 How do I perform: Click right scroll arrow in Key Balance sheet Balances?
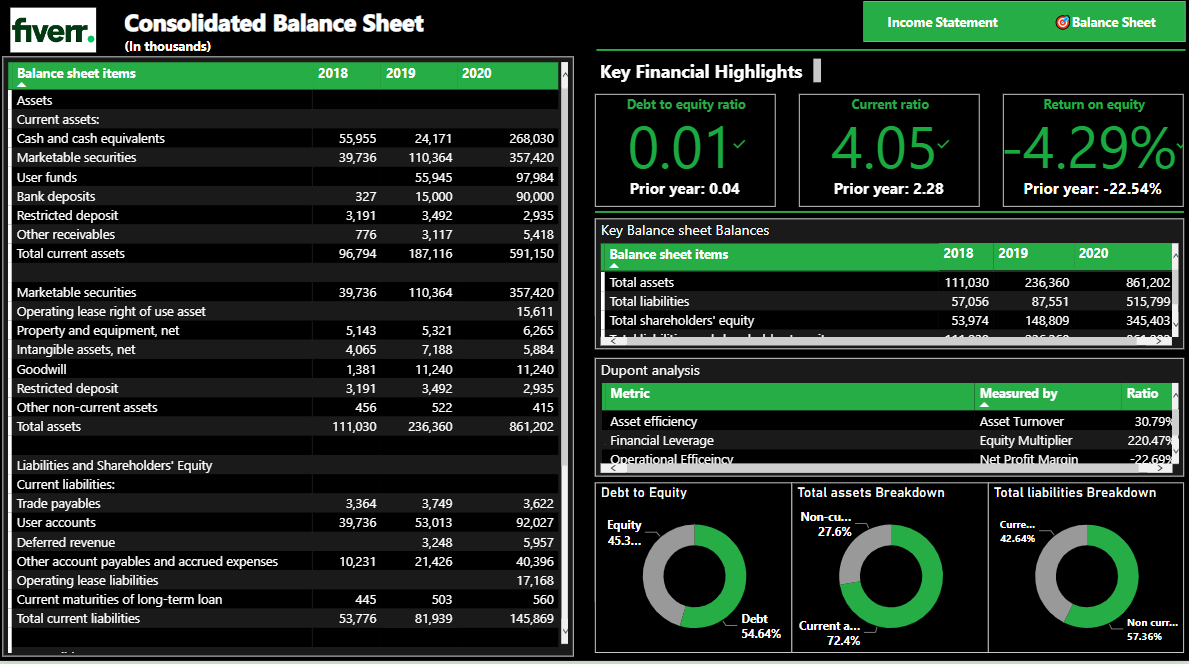click(1160, 341)
